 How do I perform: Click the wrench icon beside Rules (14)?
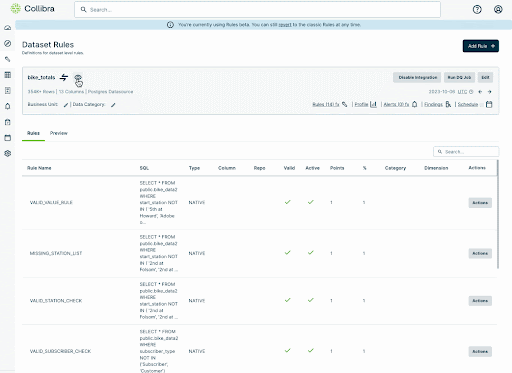[x=345, y=104]
